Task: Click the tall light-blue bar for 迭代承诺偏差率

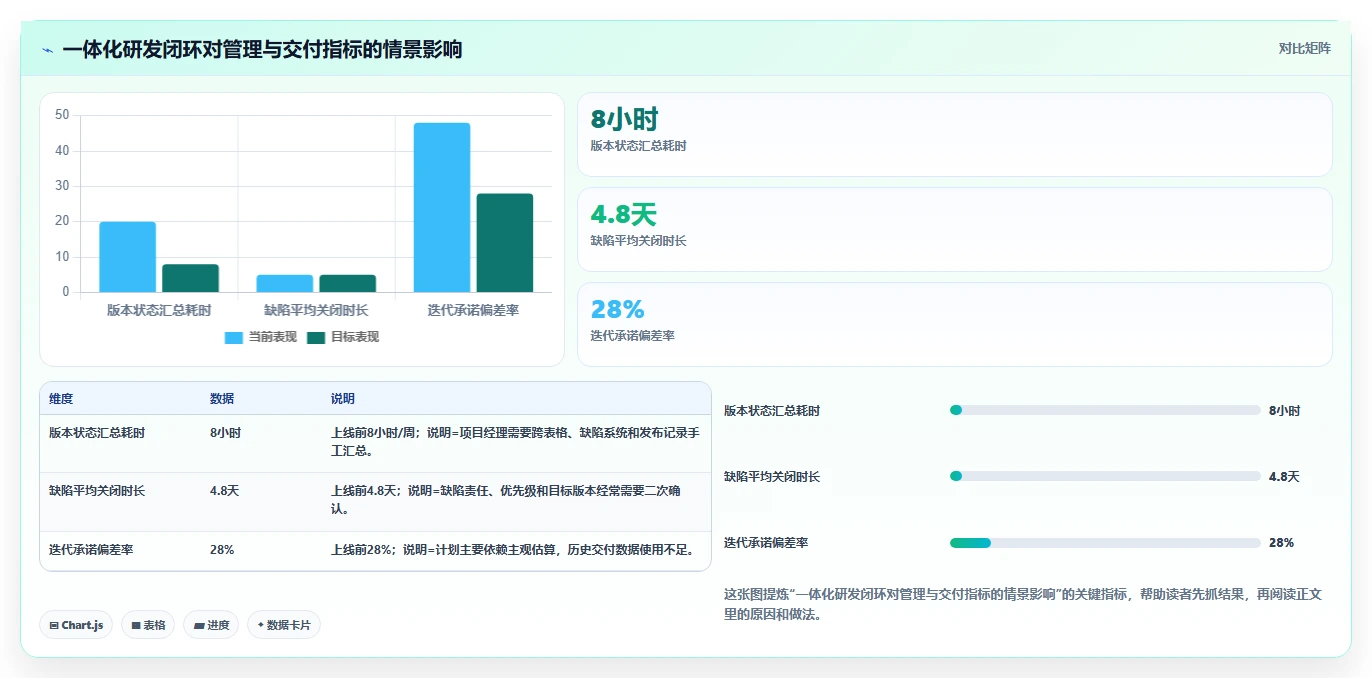Action: (x=442, y=208)
